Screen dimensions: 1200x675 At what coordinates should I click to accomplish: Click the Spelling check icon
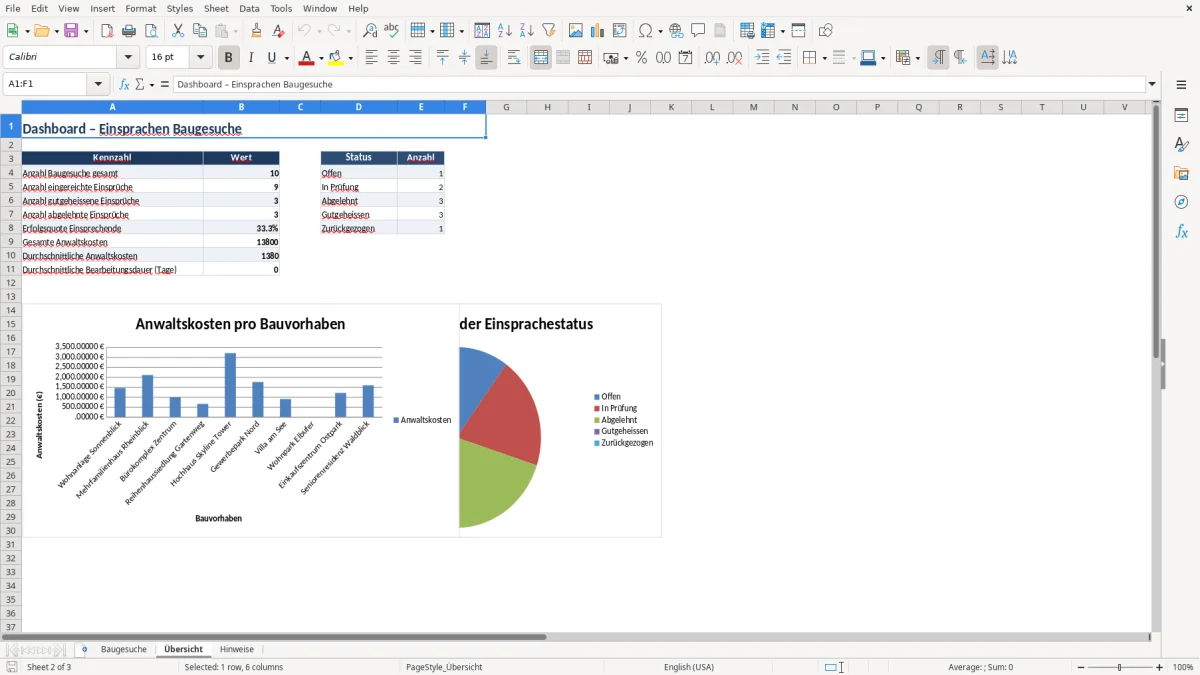pyautogui.click(x=392, y=31)
